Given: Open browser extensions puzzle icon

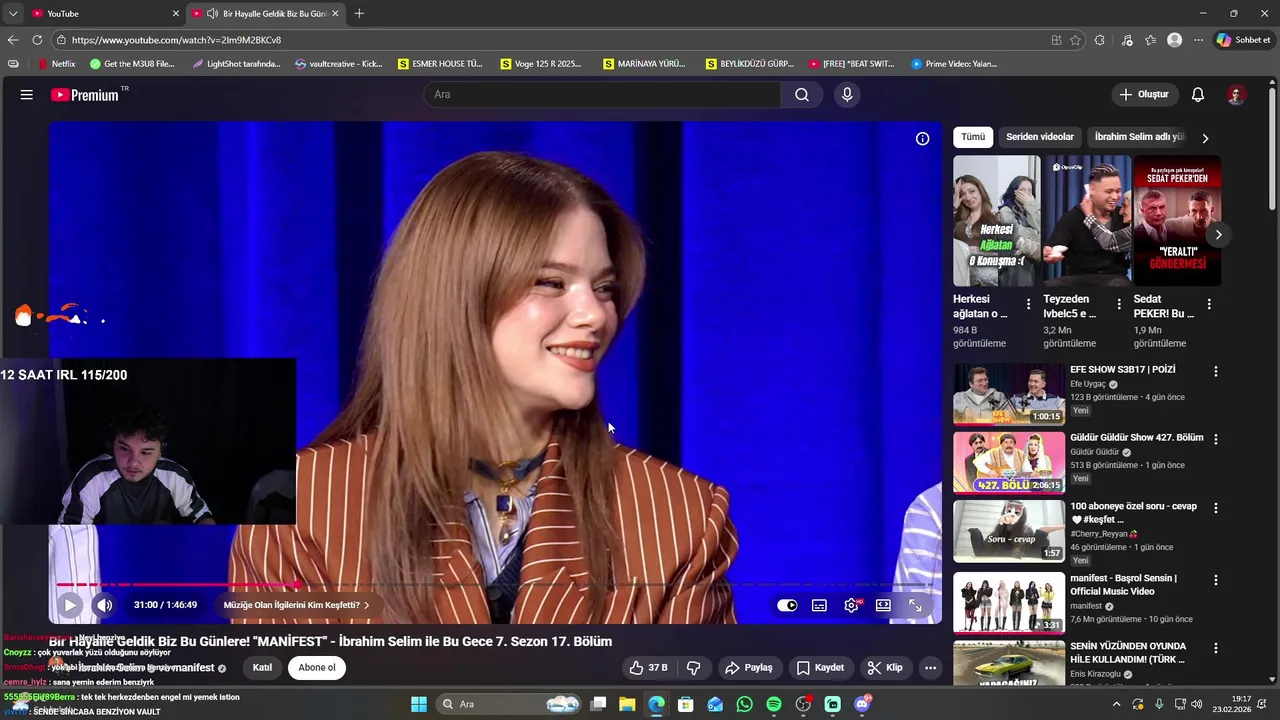Looking at the screenshot, I should [x=1100, y=40].
